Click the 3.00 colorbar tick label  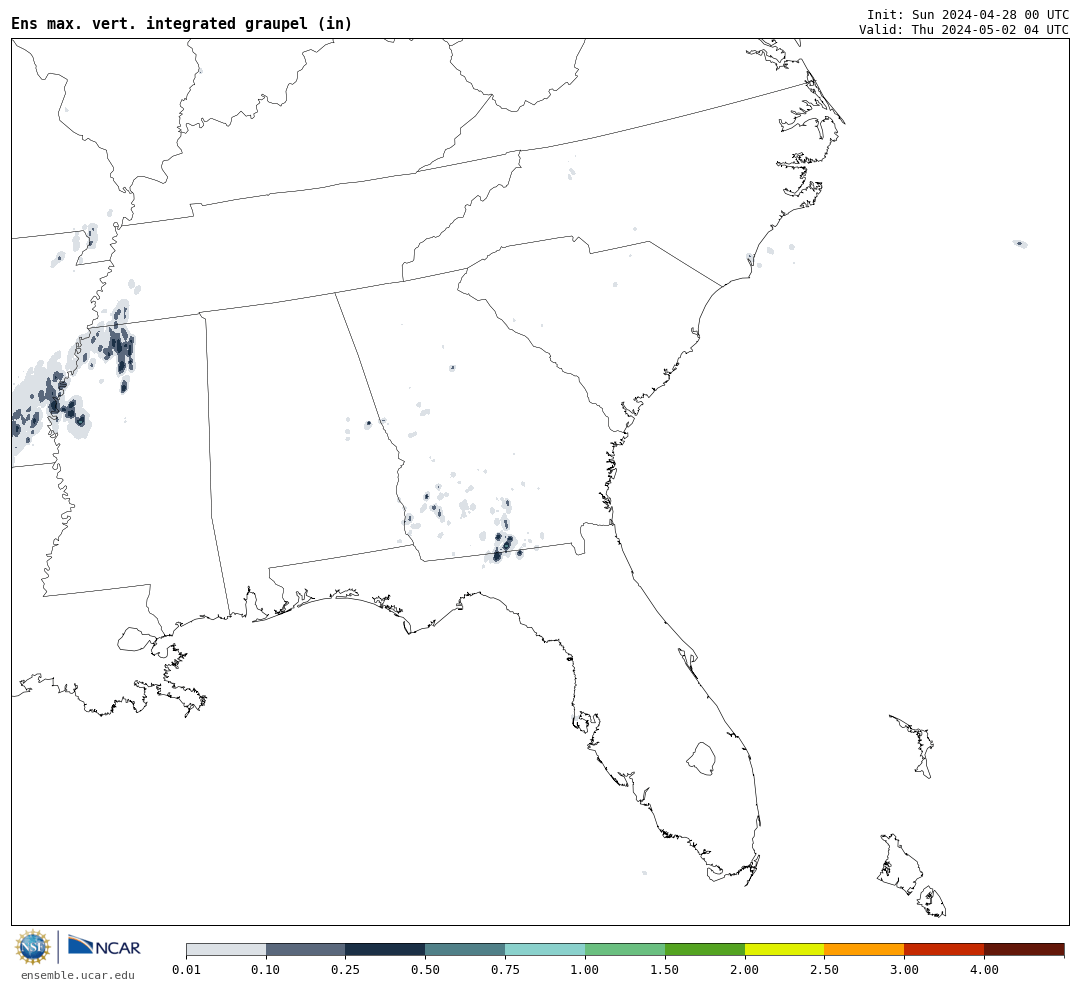point(904,969)
